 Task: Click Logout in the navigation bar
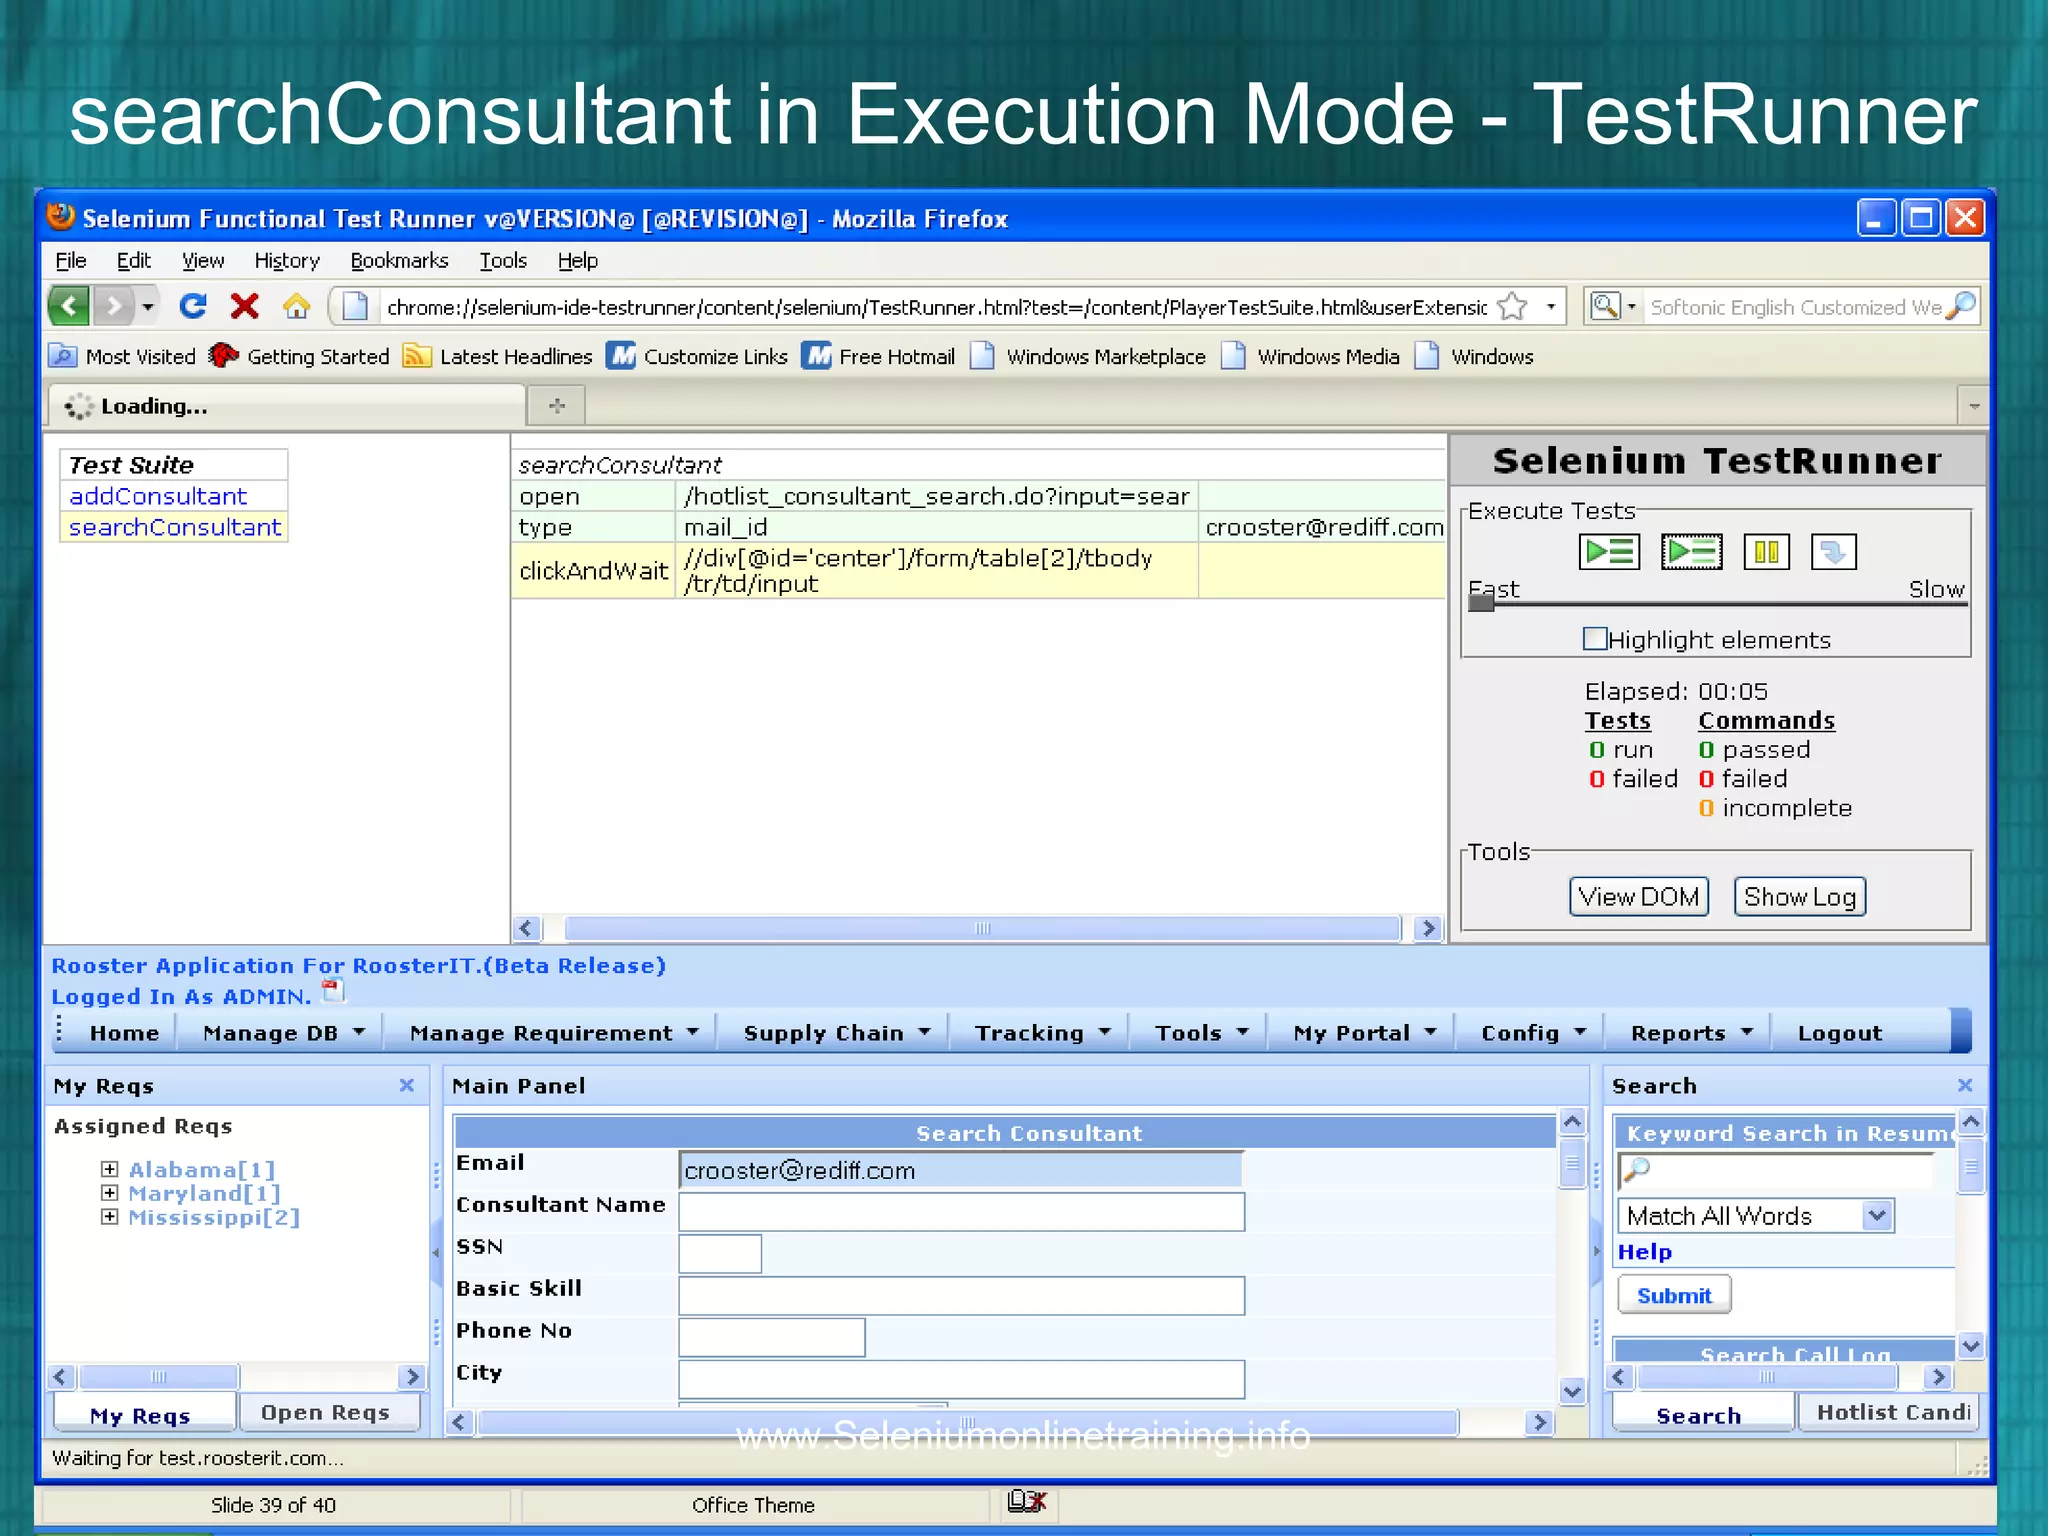click(x=1840, y=1033)
